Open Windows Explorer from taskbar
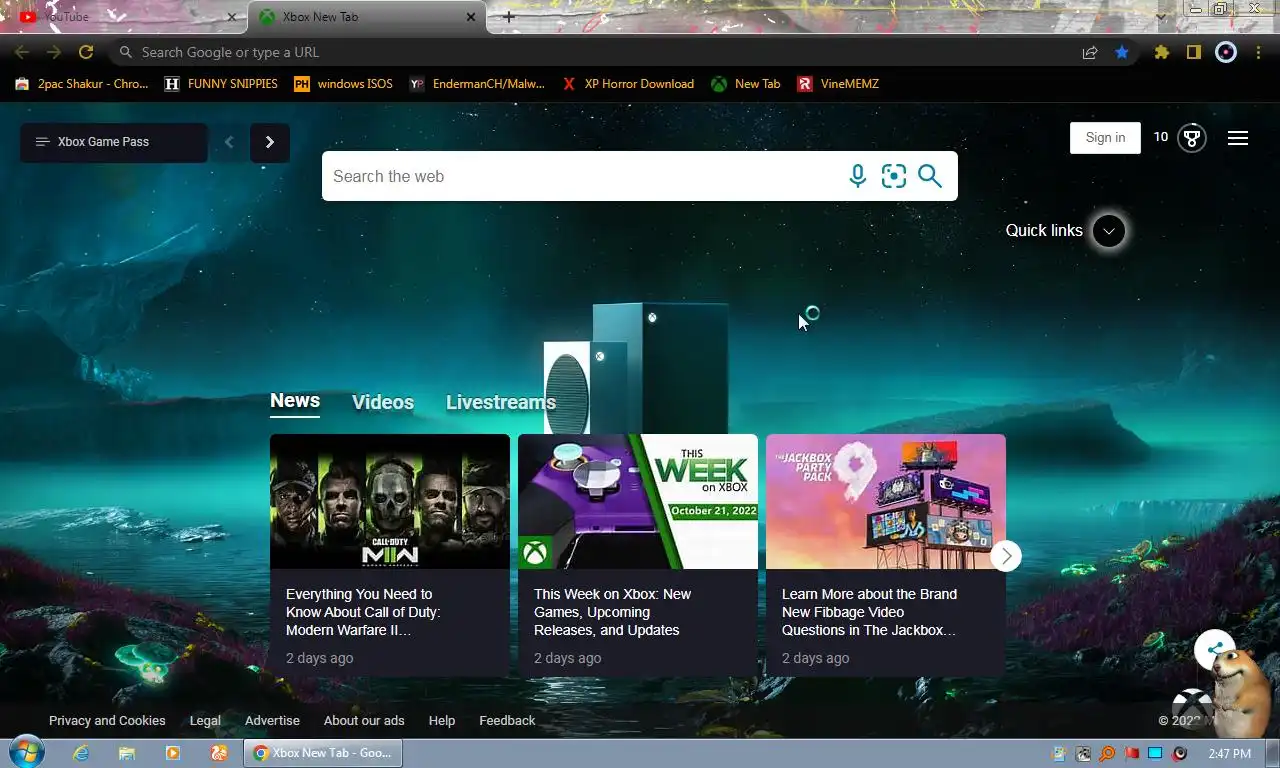 pyautogui.click(x=126, y=753)
